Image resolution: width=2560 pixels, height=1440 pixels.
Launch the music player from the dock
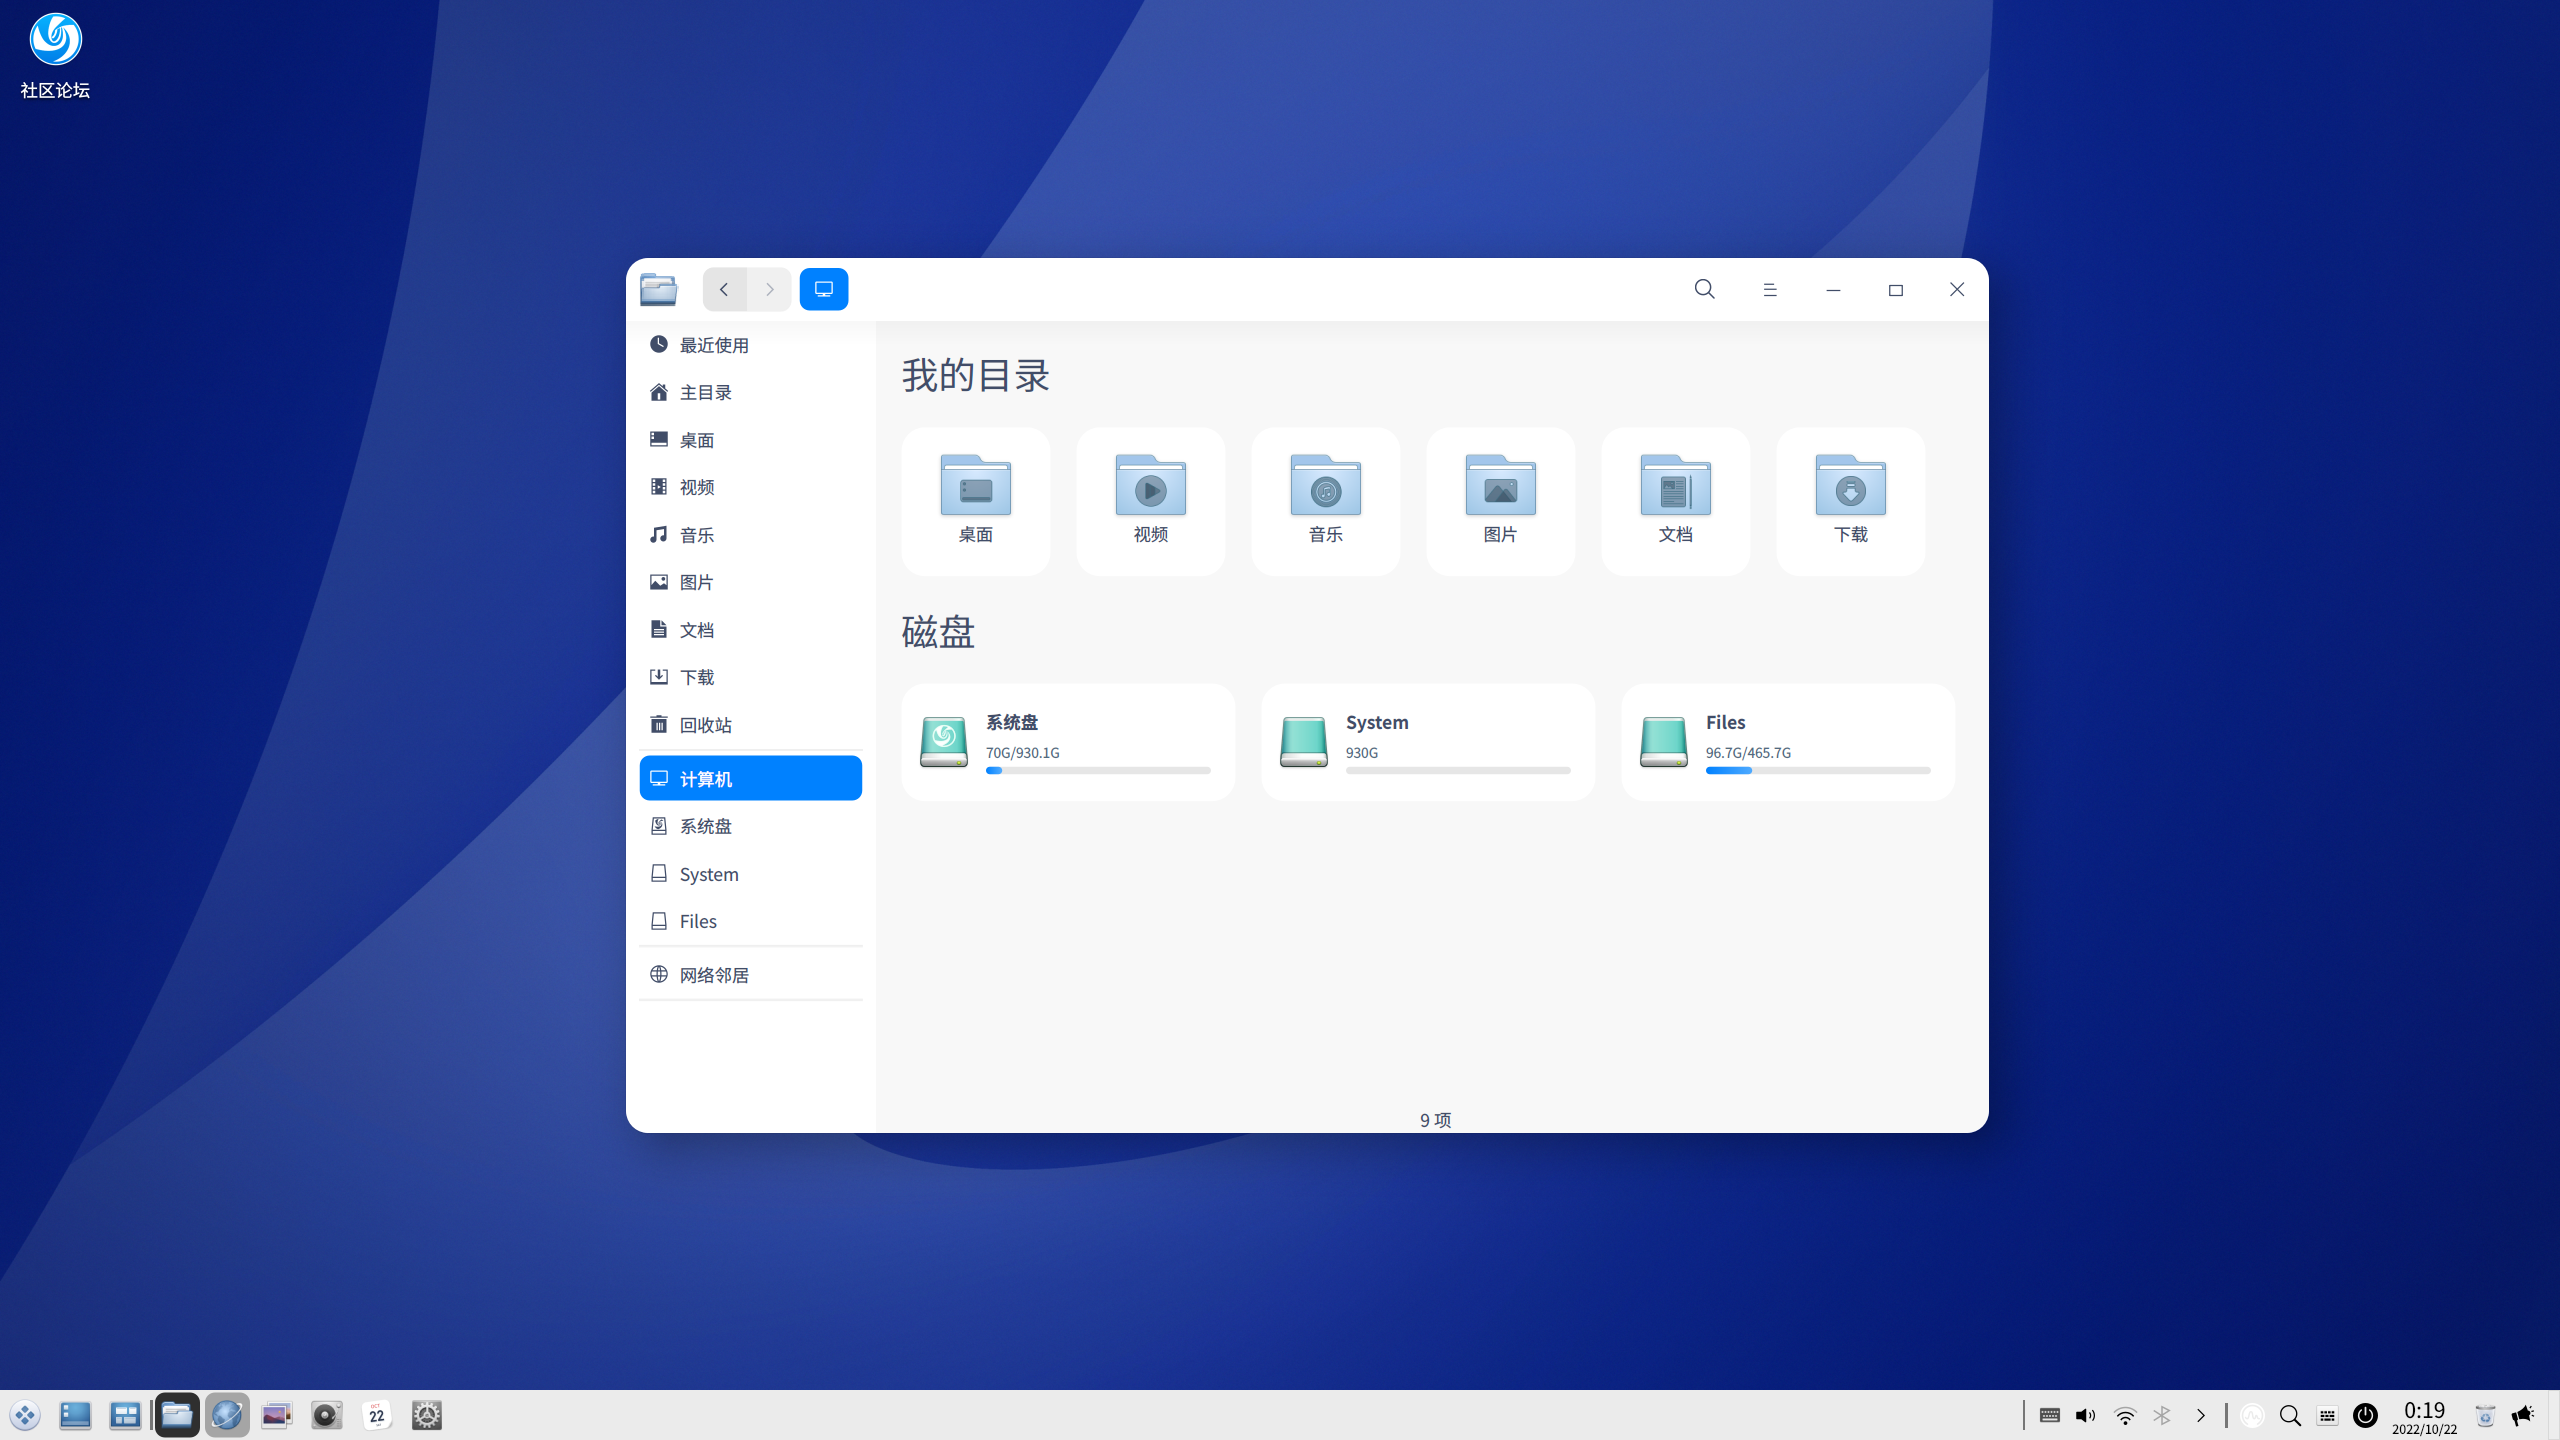(x=327, y=1414)
